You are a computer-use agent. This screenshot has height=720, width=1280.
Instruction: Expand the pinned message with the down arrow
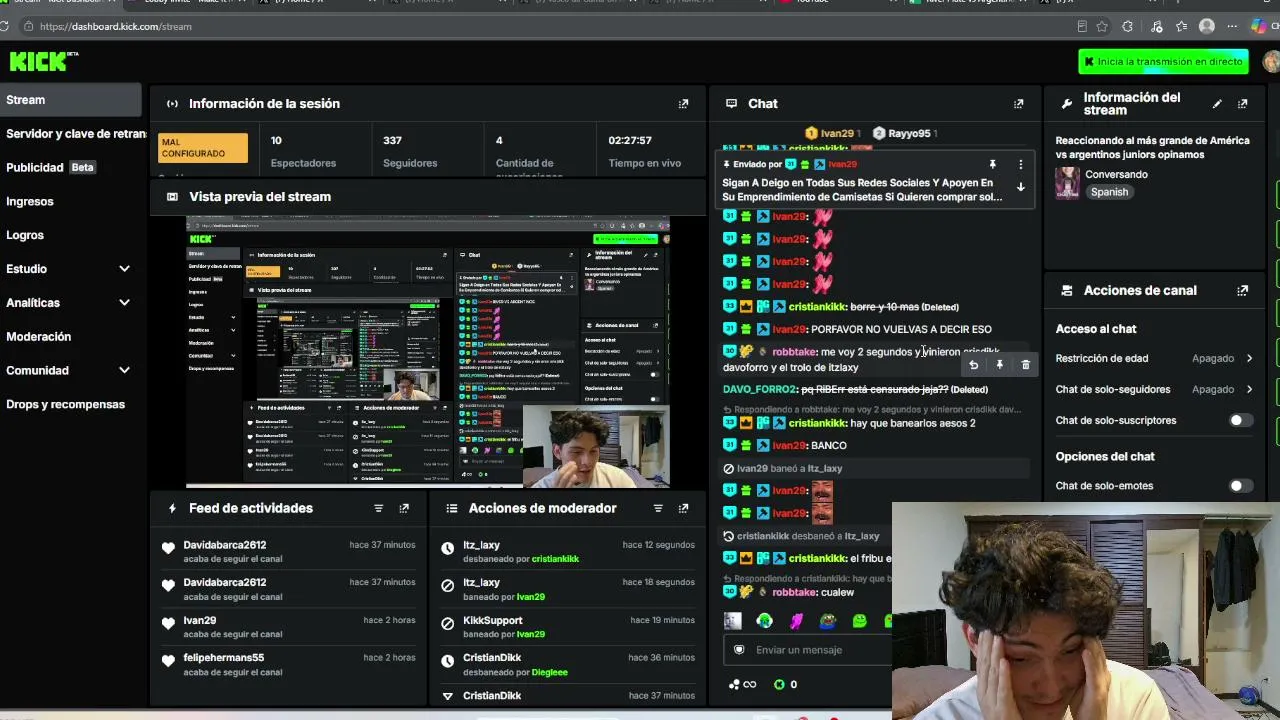[x=1020, y=187]
